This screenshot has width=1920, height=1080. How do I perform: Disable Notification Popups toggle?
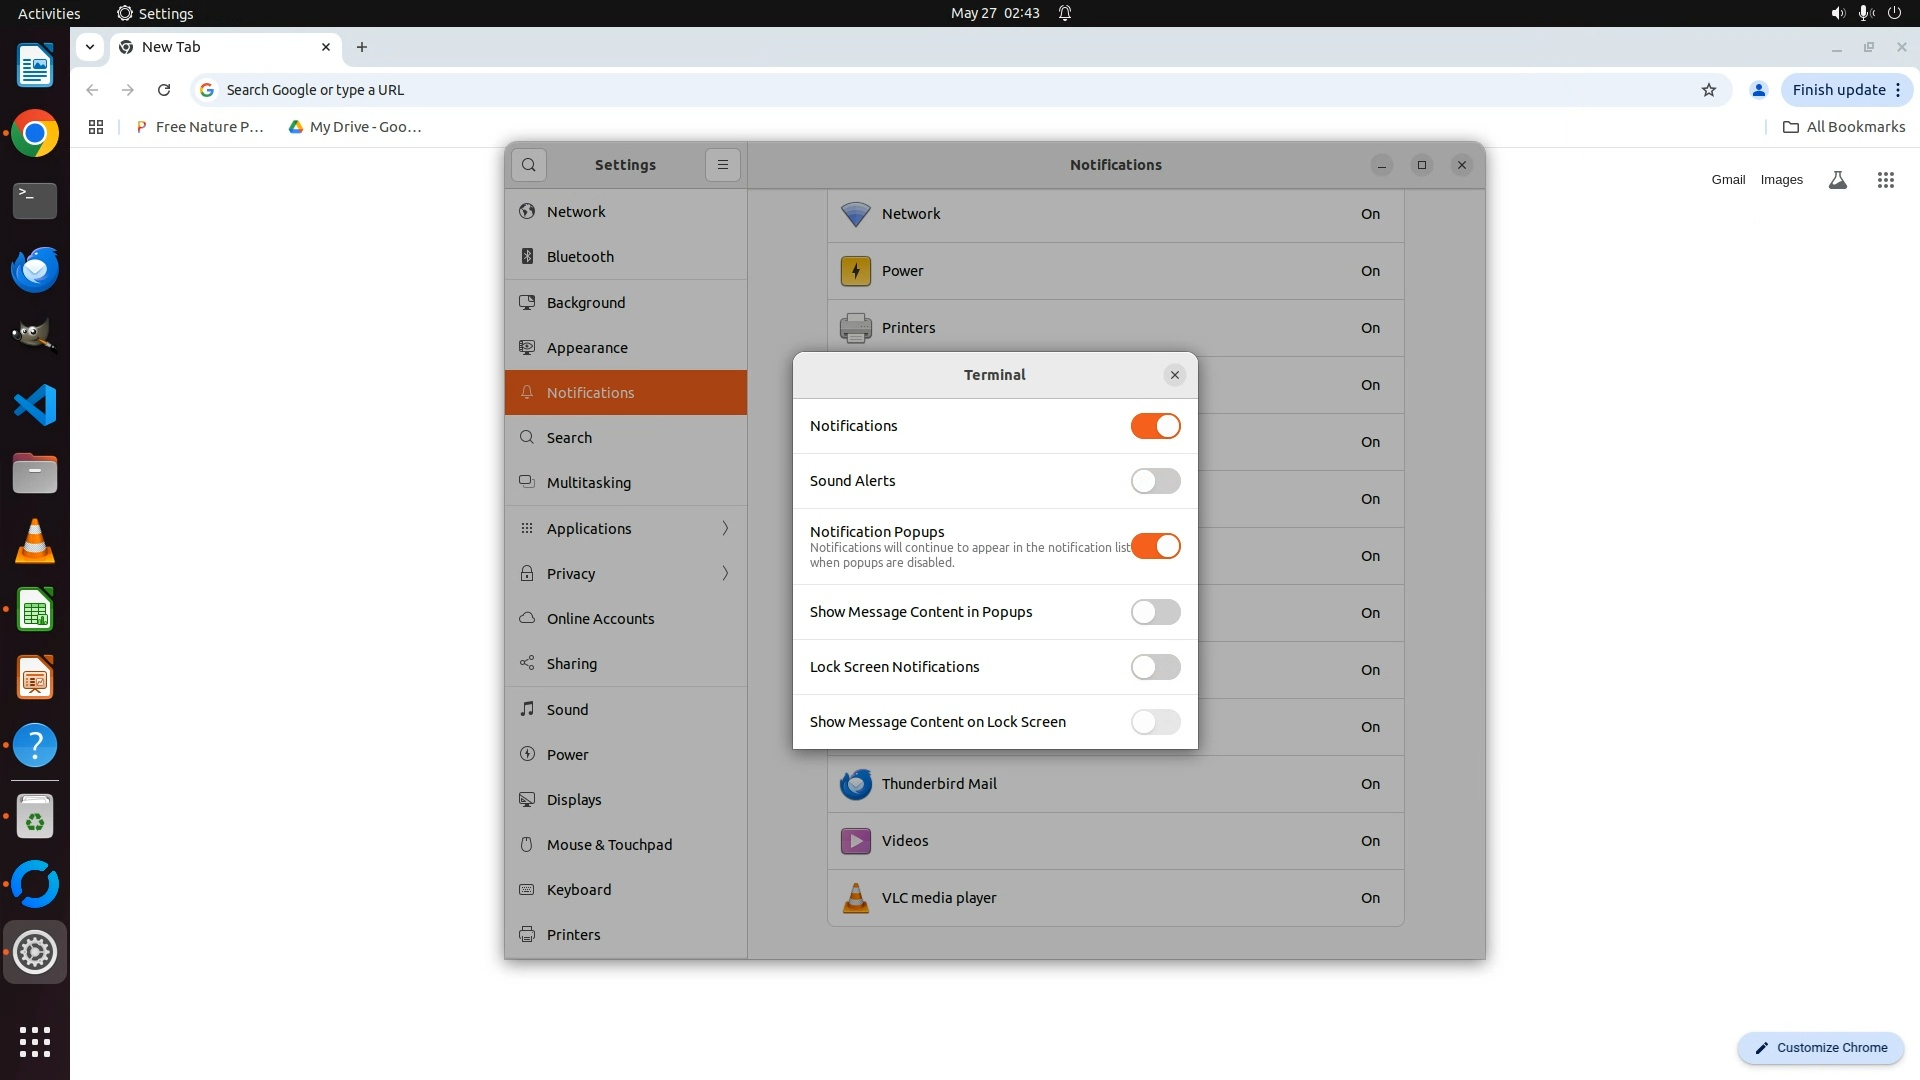point(1155,546)
